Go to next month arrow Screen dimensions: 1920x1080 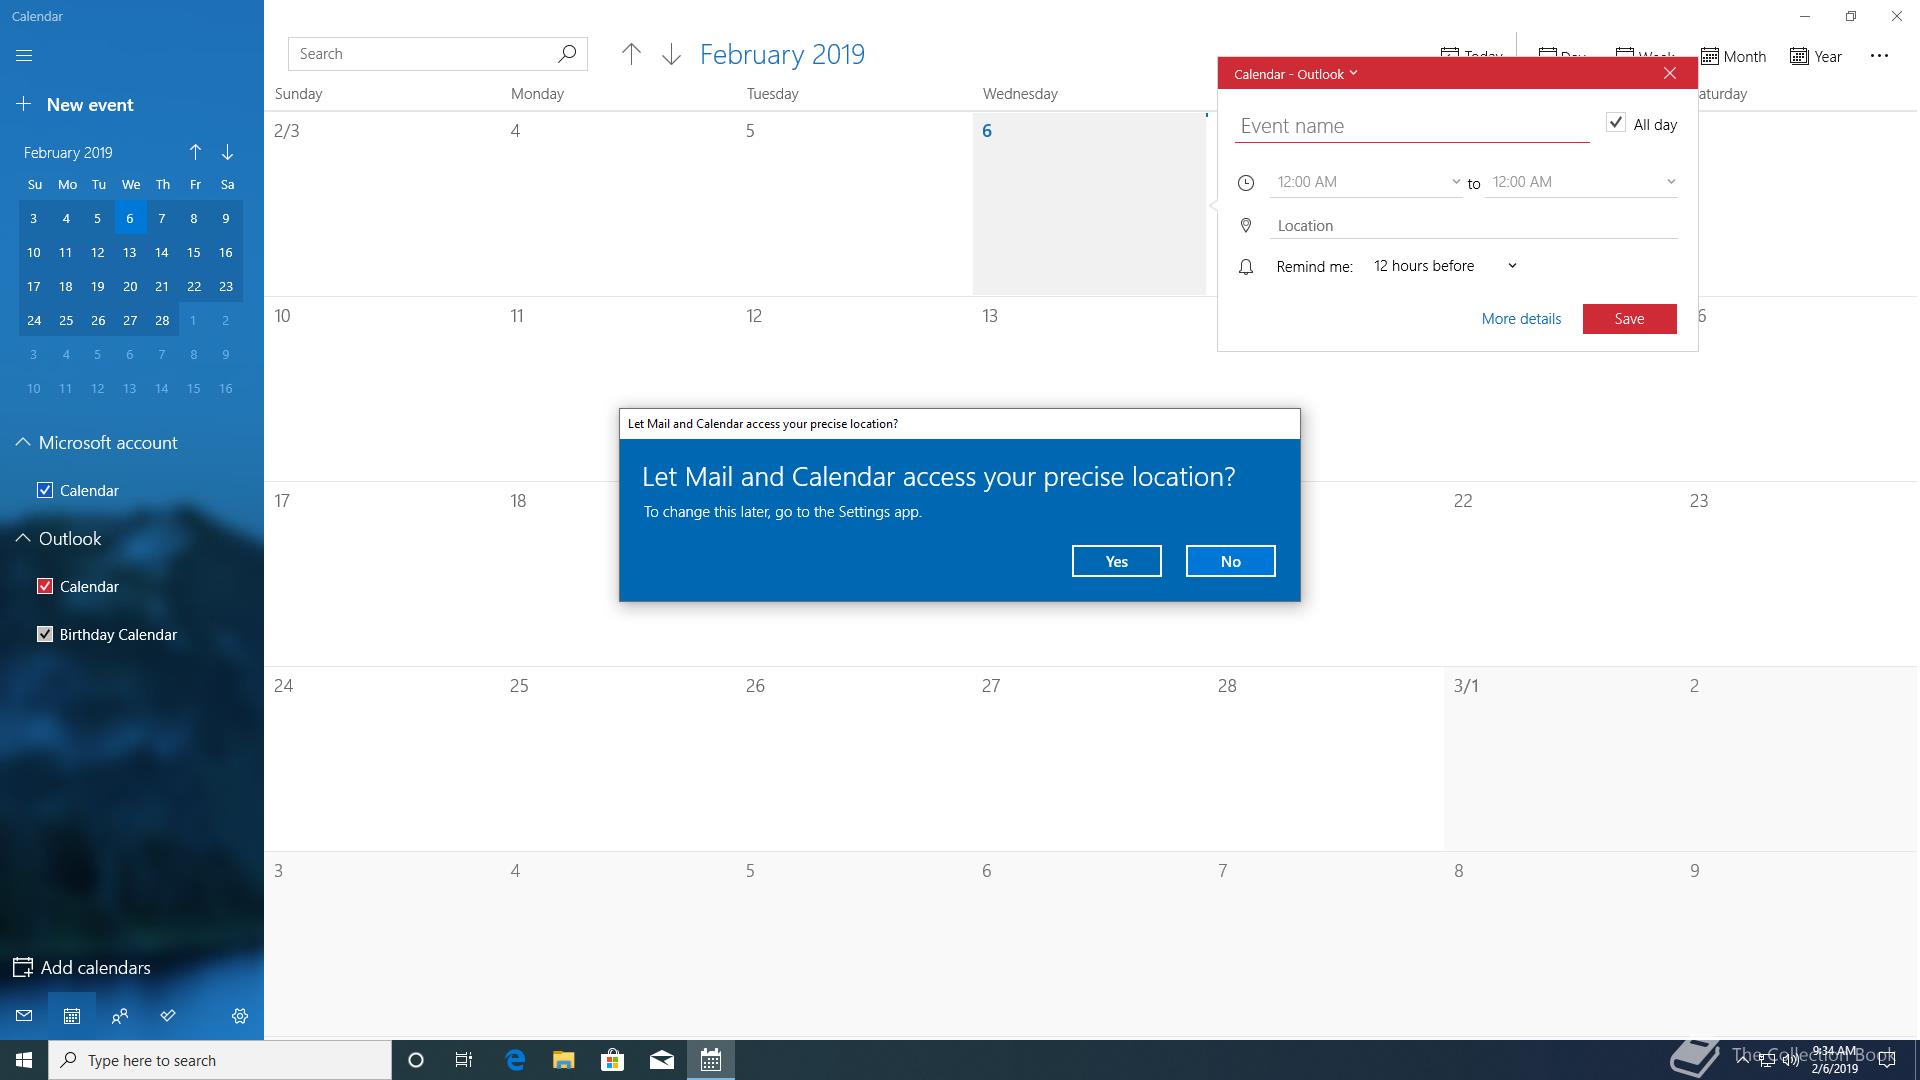[671, 55]
